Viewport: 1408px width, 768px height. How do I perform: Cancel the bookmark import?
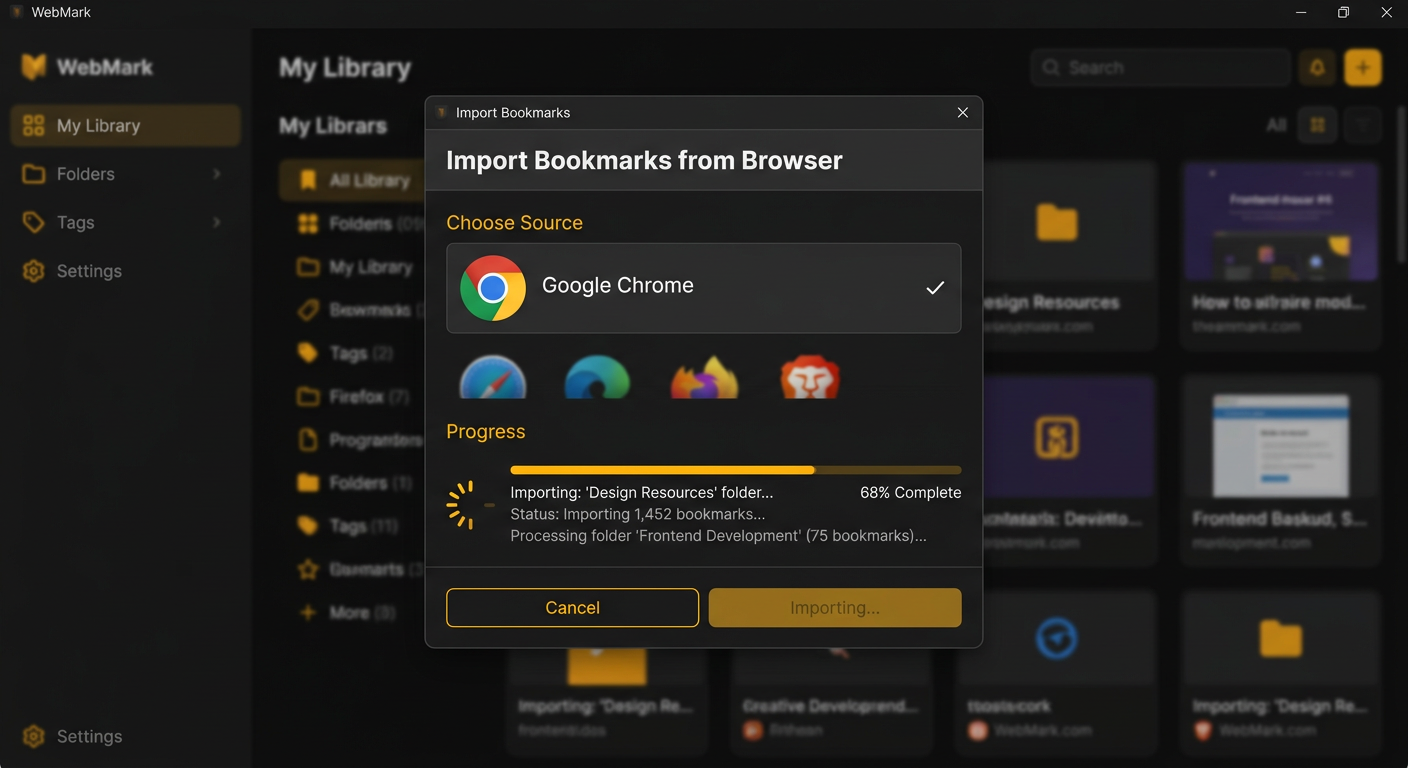point(572,608)
